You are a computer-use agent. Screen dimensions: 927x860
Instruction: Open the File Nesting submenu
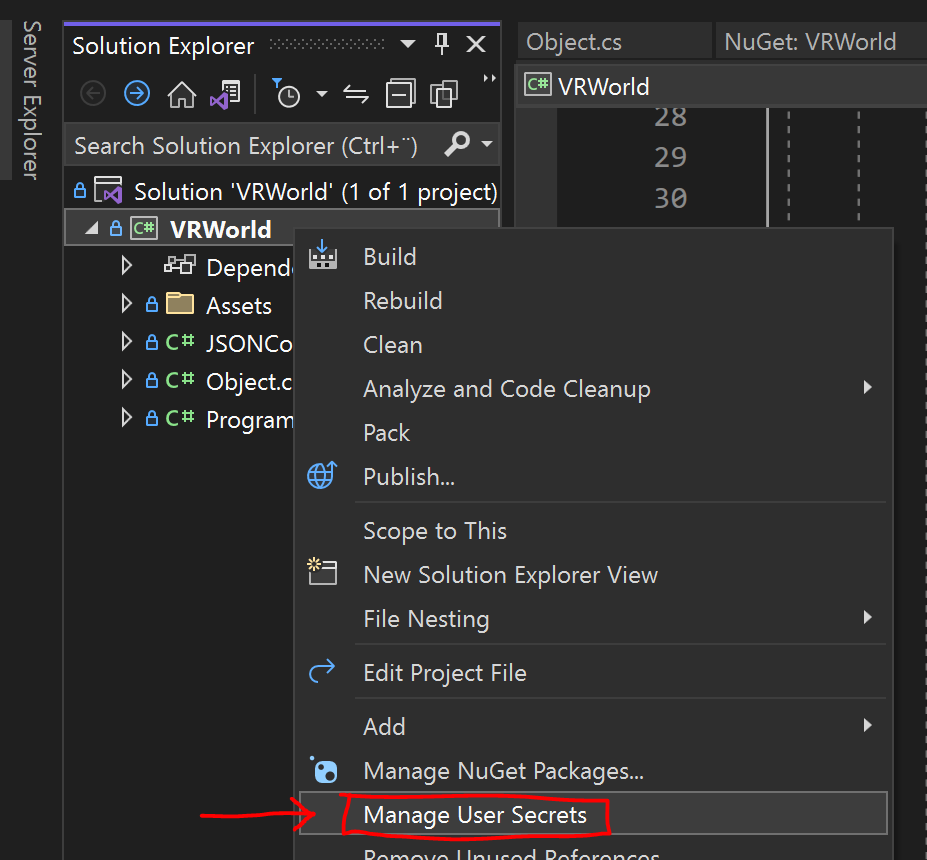coord(592,619)
